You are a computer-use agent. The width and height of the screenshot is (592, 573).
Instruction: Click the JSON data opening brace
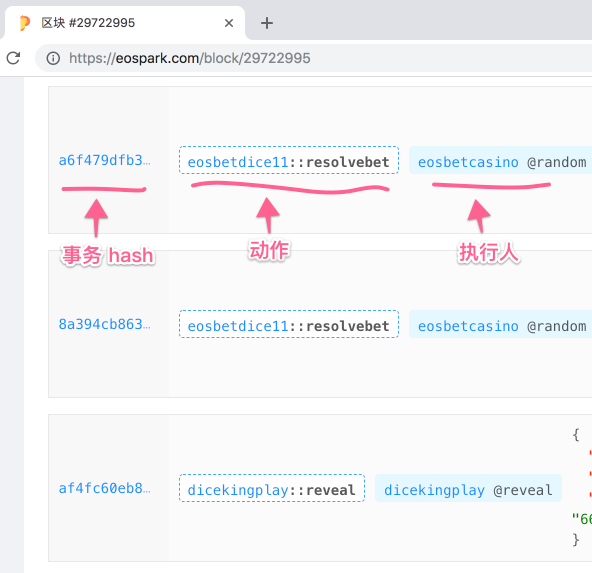click(576, 434)
